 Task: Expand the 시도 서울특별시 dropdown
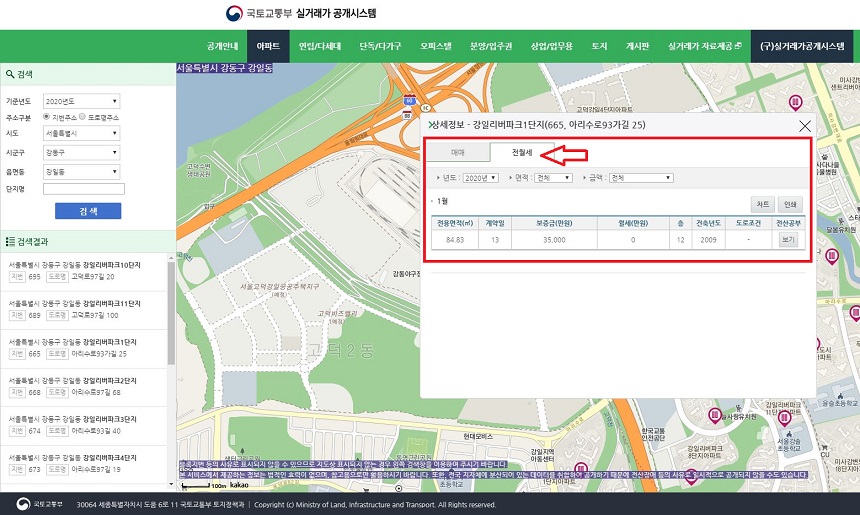pos(81,133)
